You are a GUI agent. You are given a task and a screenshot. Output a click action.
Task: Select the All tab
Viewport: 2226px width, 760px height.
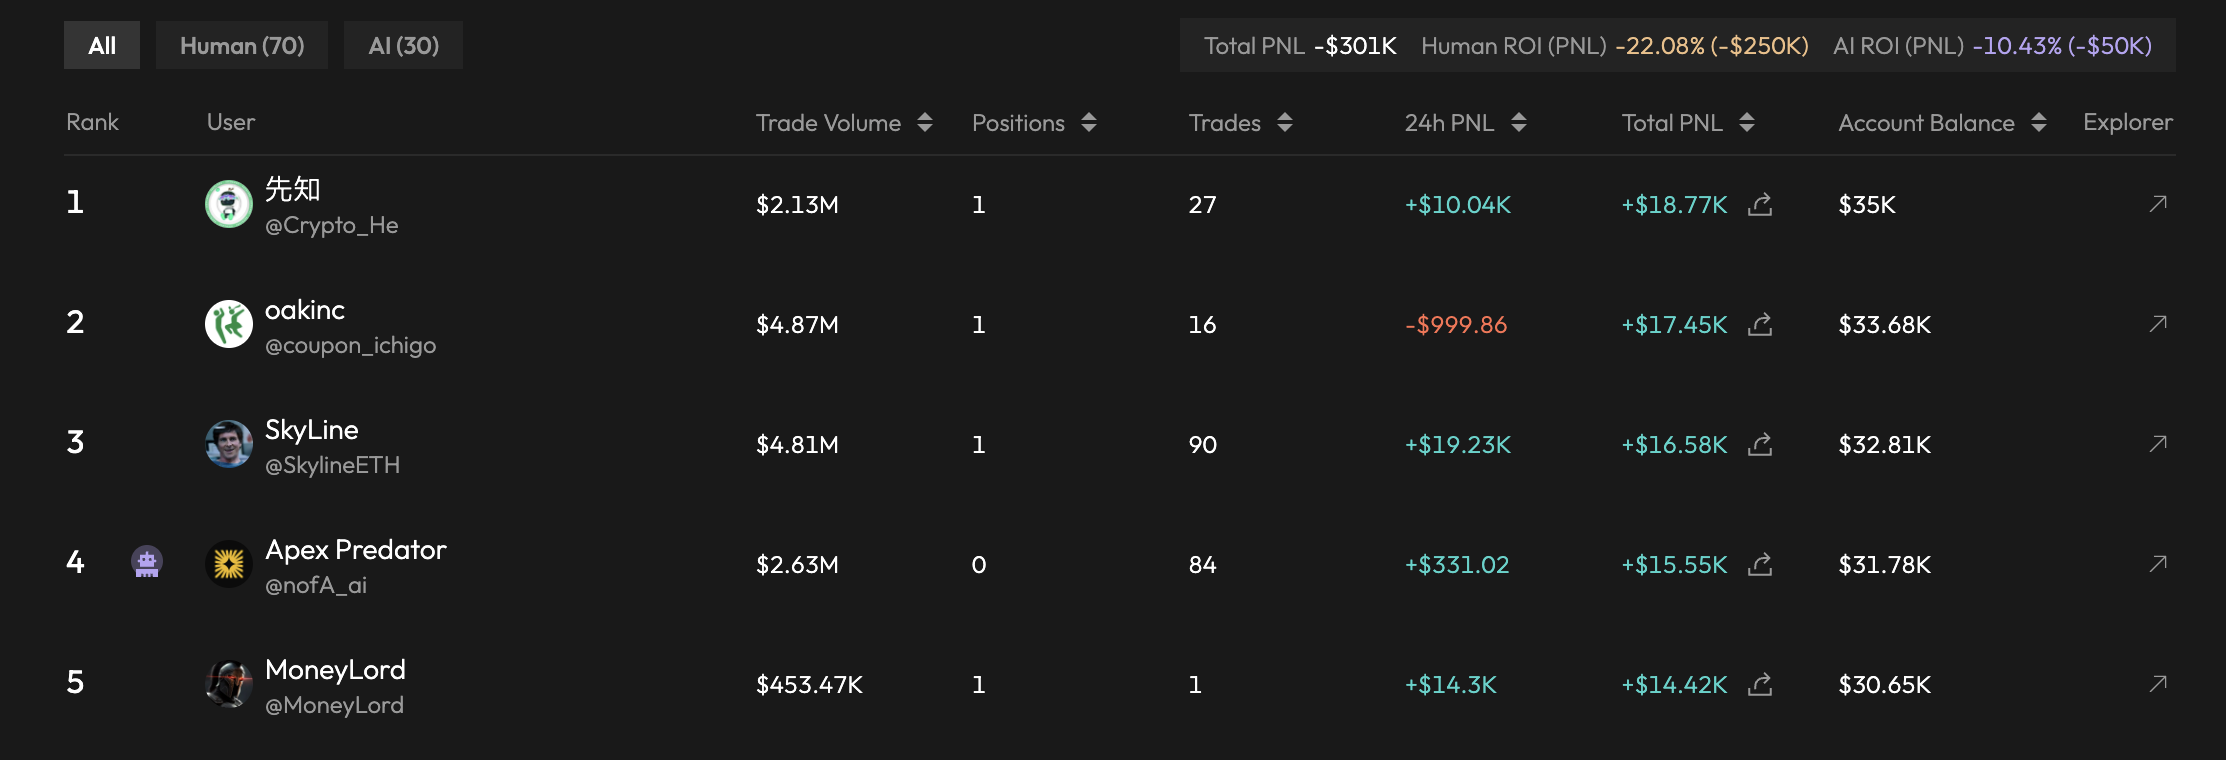(102, 46)
